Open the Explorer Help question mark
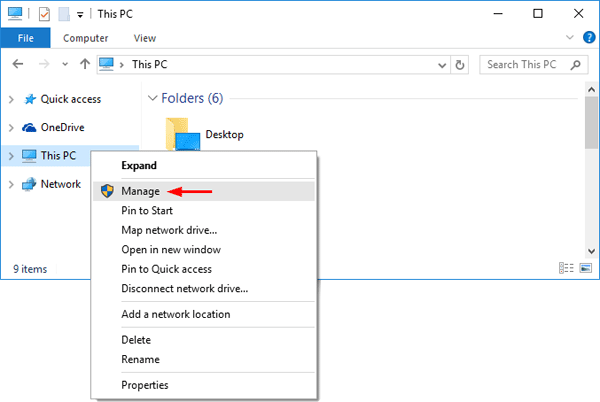This screenshot has height=402, width=600. pos(588,38)
